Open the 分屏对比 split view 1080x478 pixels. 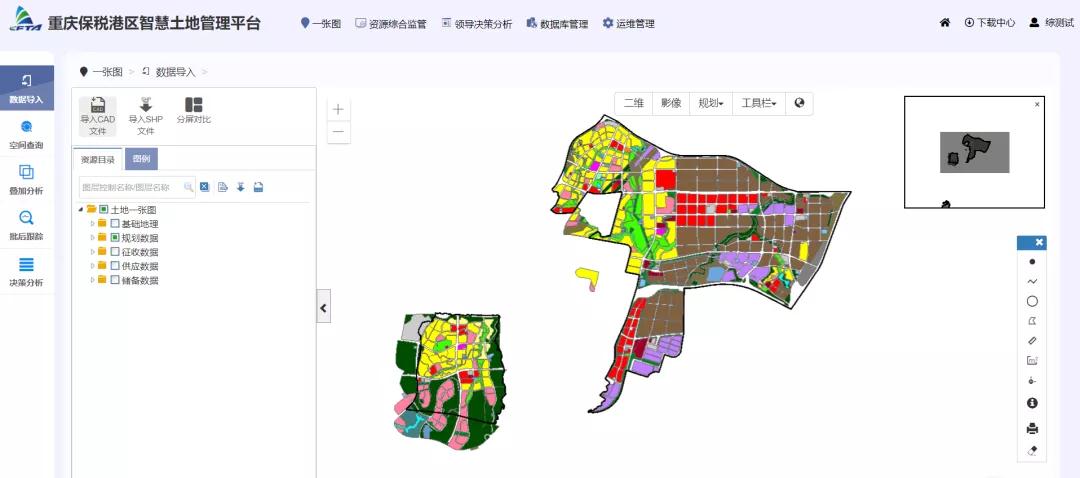194,111
